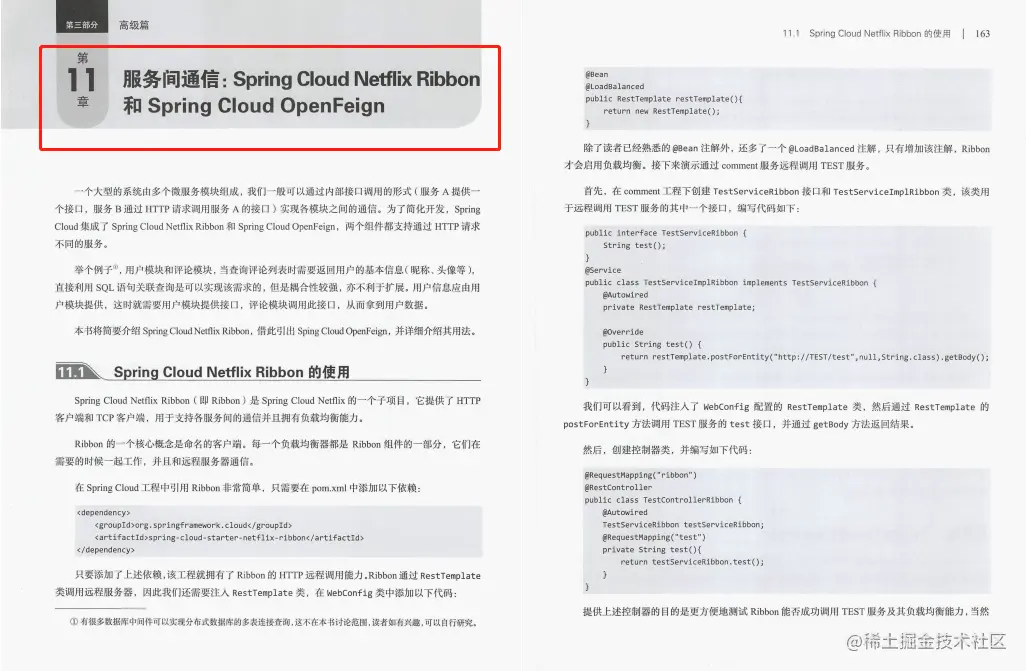Click the "@LoadBalanced" code line in the snippet
Viewport: 1026px width, 671px height.
(614, 86)
